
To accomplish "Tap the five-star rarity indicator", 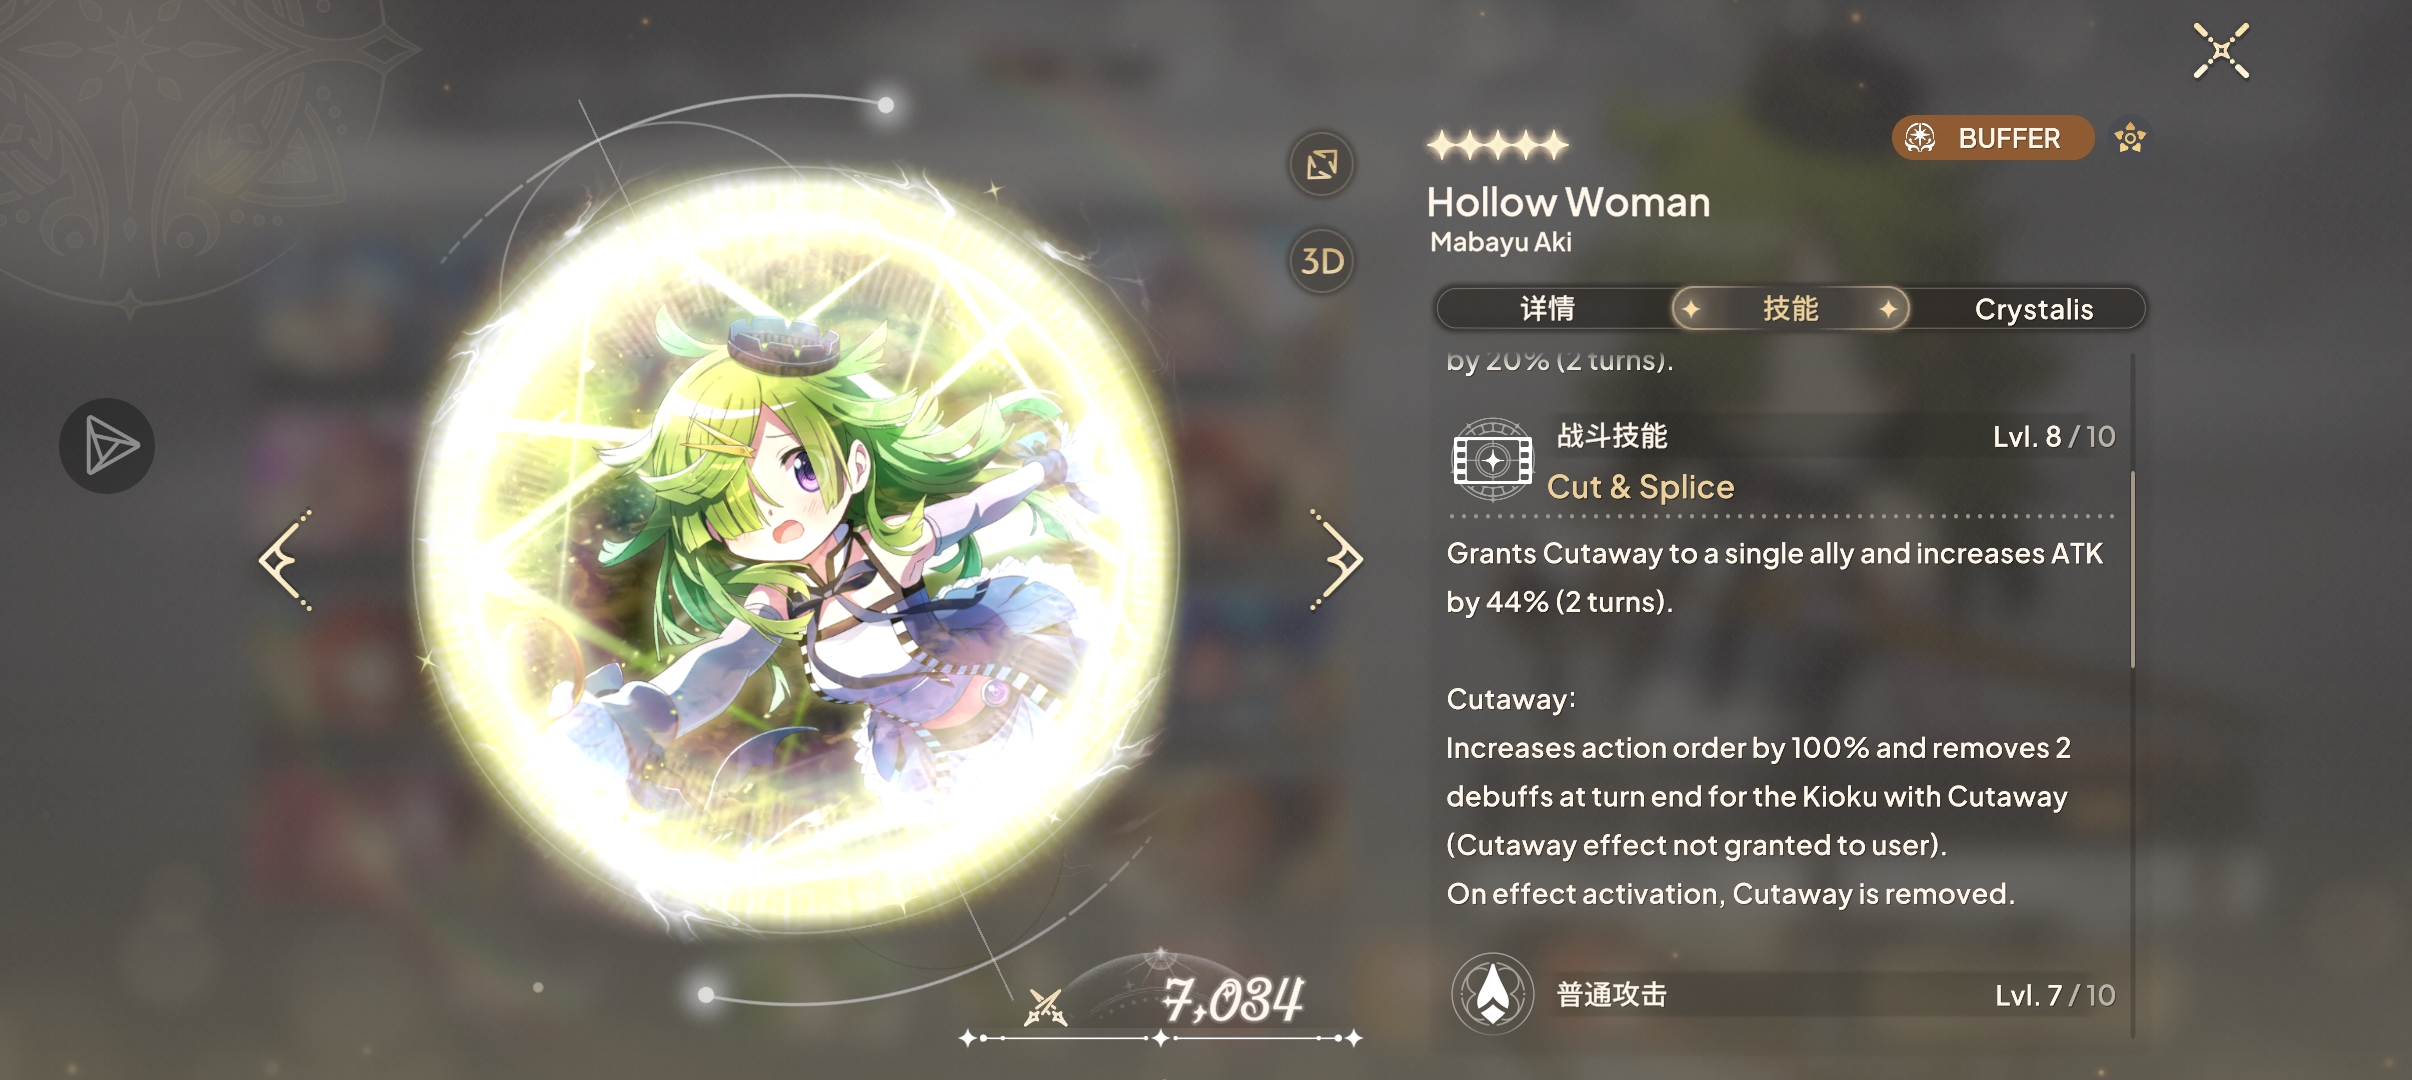I will 1497,146.
